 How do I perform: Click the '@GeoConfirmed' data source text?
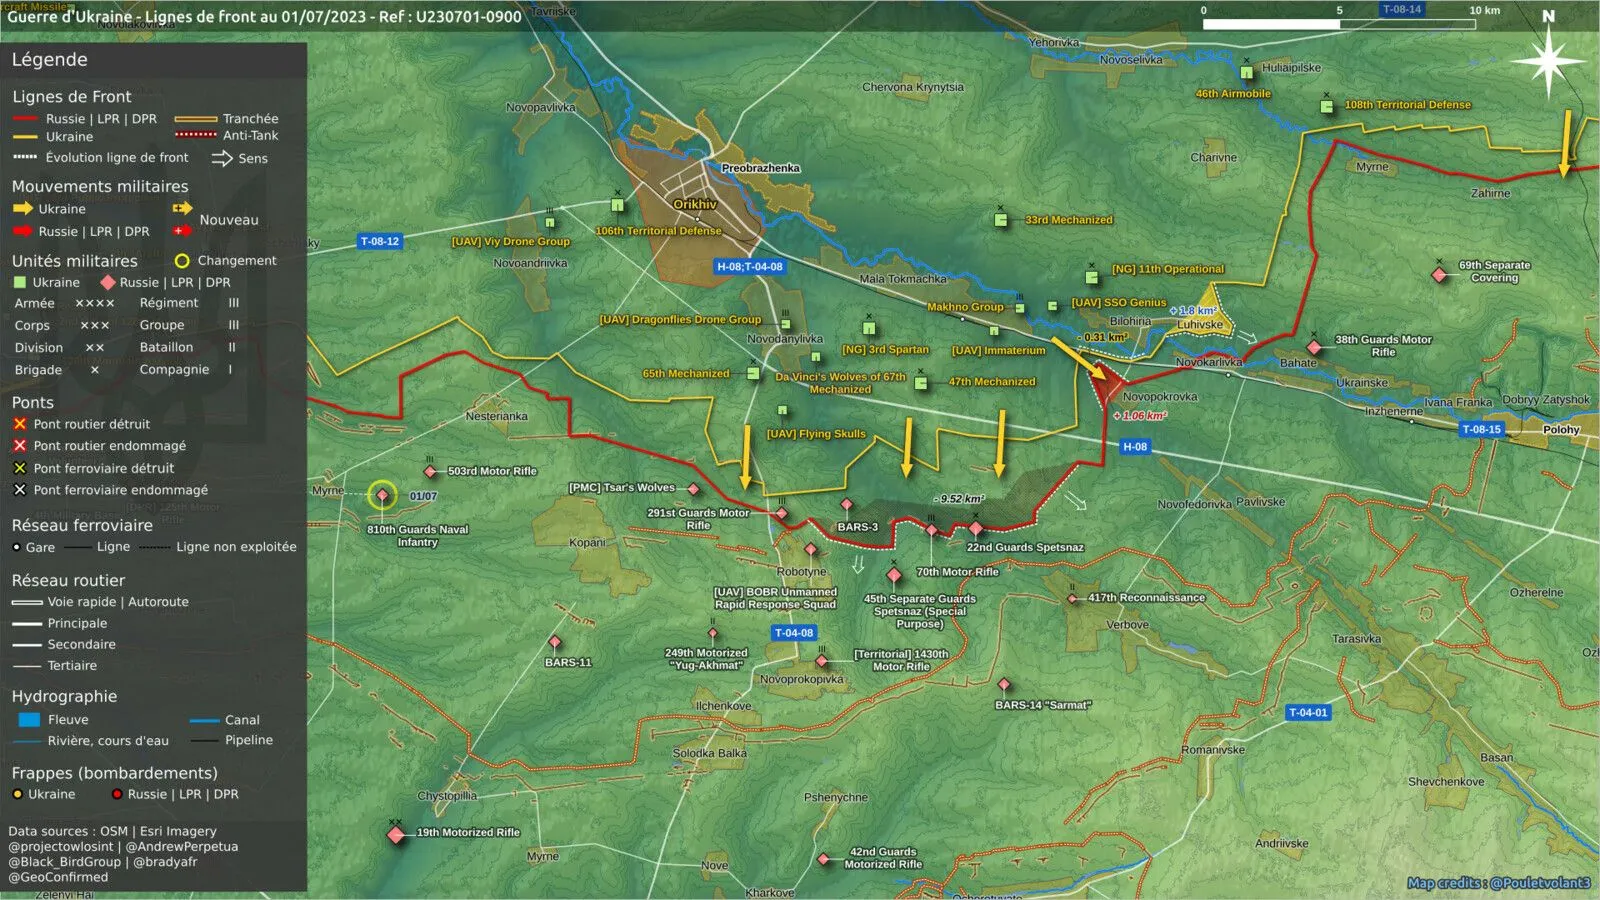tap(58, 877)
